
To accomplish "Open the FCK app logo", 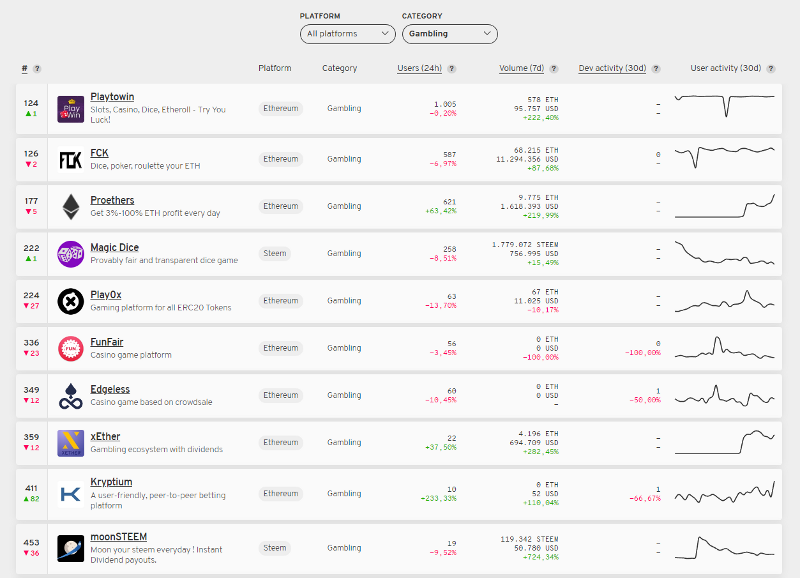I will coord(70,160).
